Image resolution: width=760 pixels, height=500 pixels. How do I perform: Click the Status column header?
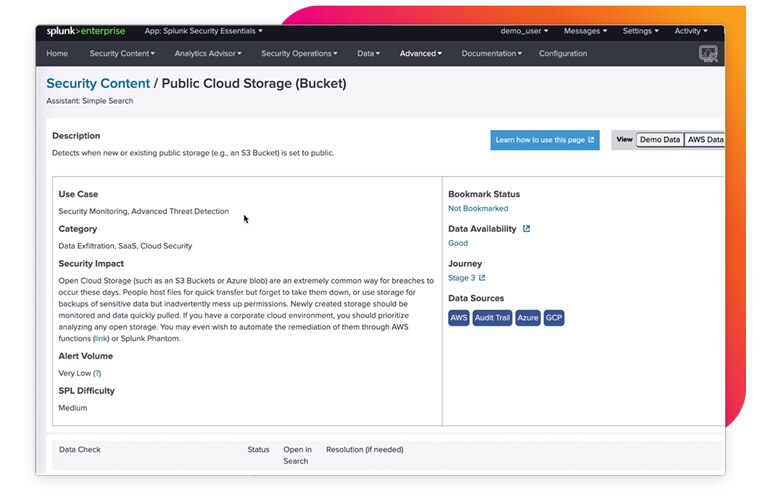(258, 450)
